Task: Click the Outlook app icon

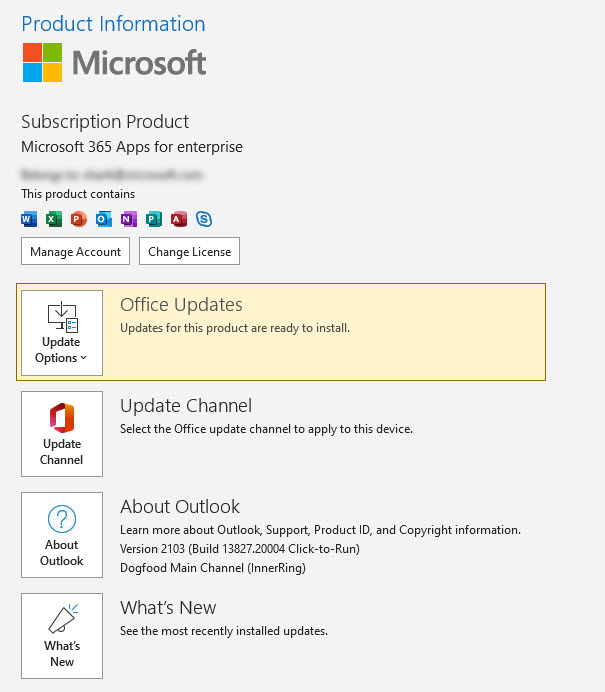Action: 104,219
